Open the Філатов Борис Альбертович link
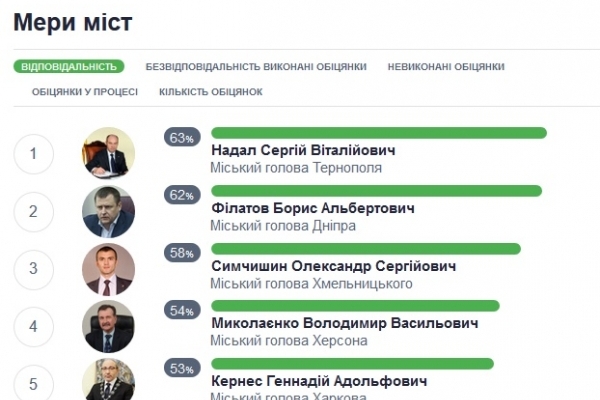Screen dimensions: 600x400 click(312, 208)
